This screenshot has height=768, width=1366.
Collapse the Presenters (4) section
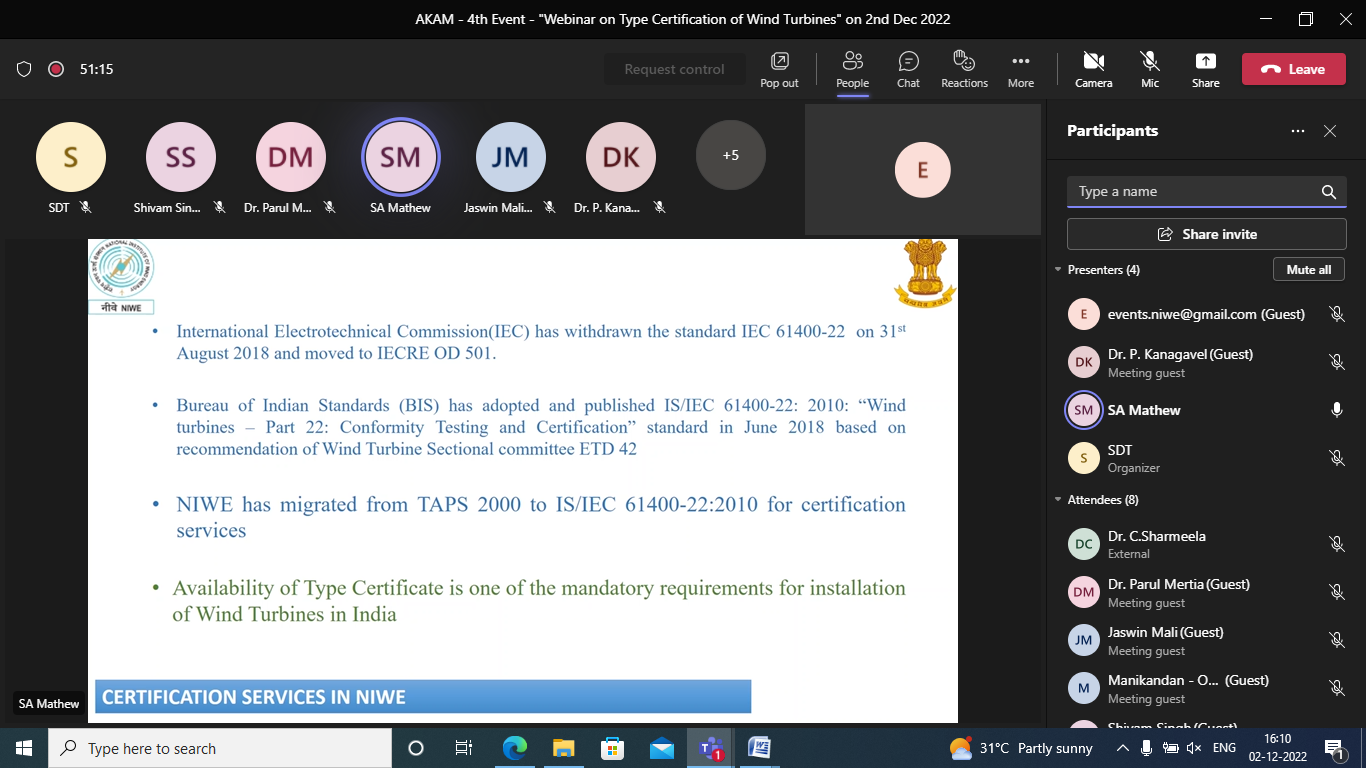(1058, 270)
